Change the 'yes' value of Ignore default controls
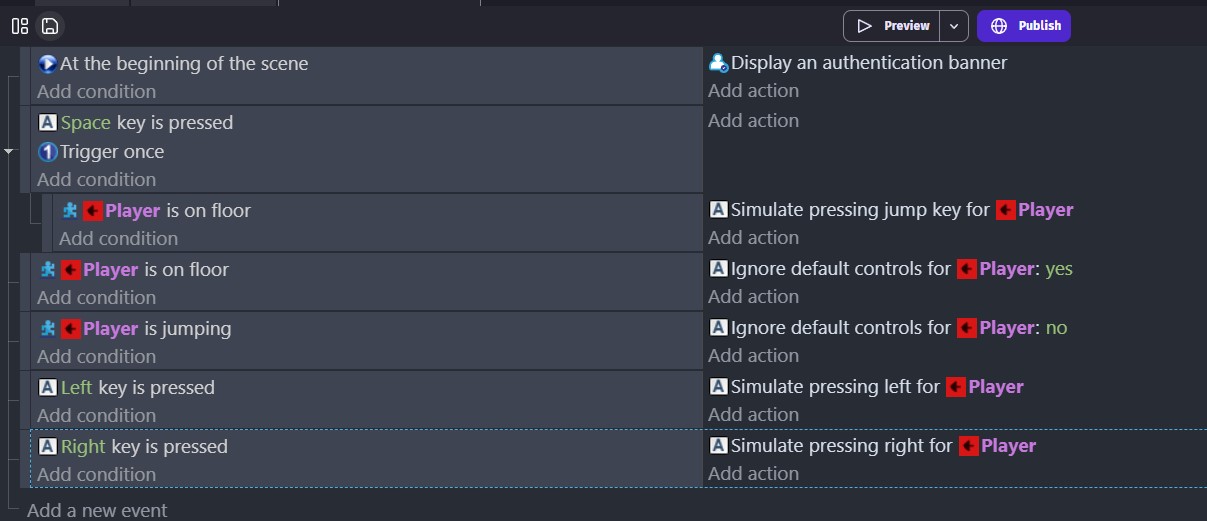The image size is (1207, 521). click(x=1059, y=269)
